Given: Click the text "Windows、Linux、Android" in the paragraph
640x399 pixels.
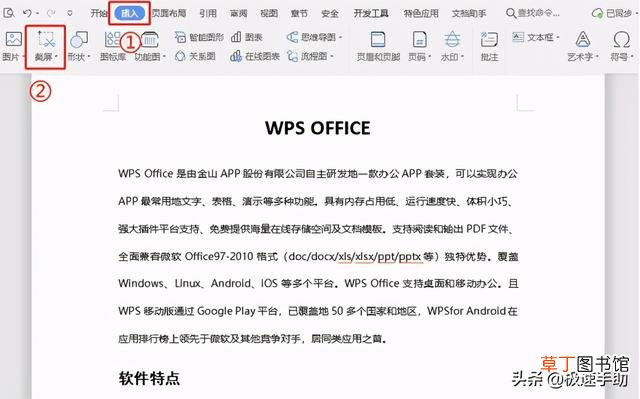Looking at the screenshot, I should pyautogui.click(x=184, y=283).
